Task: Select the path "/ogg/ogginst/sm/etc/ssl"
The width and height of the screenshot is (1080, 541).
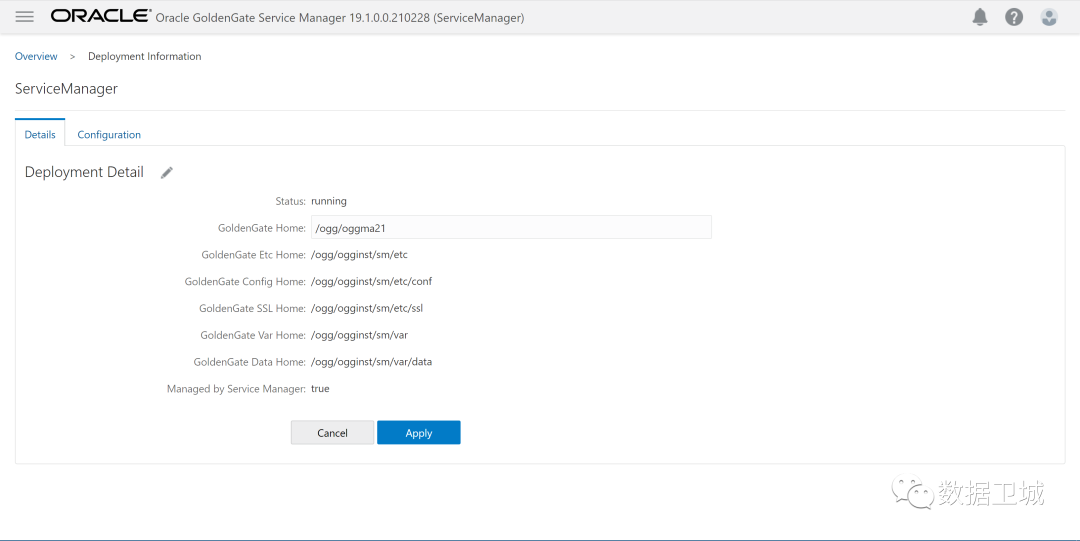Action: point(367,308)
